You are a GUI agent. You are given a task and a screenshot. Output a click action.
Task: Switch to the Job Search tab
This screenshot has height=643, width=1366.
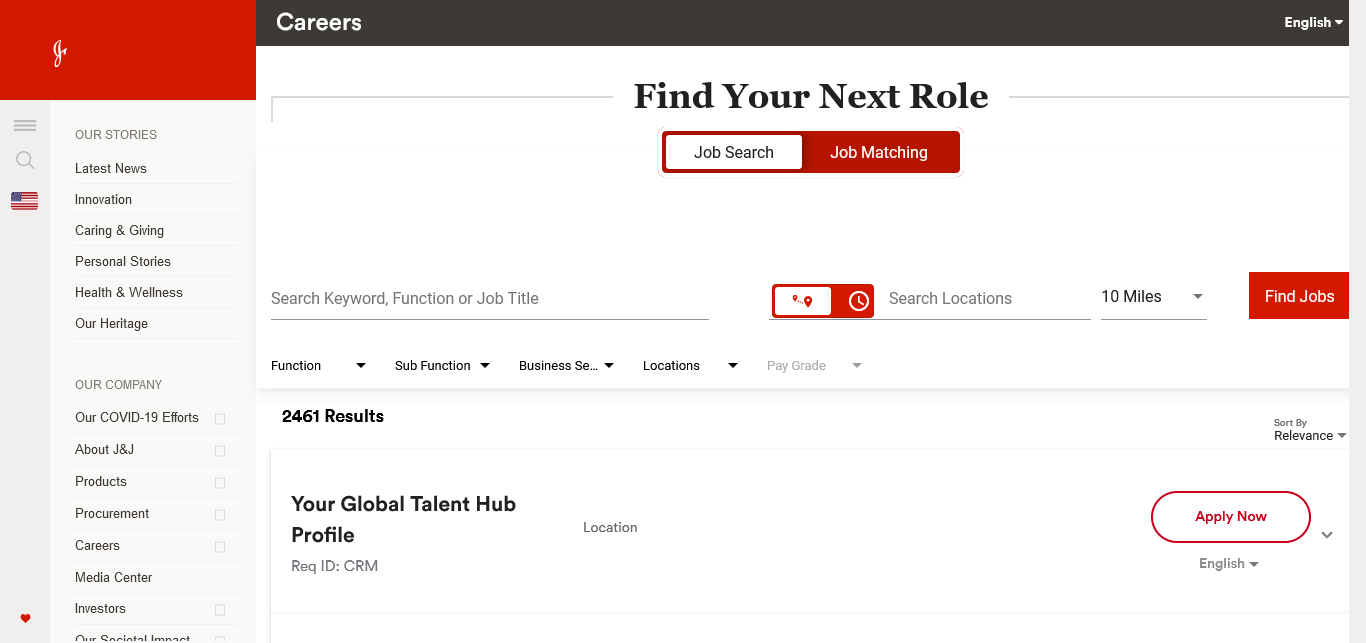pyautogui.click(x=734, y=153)
